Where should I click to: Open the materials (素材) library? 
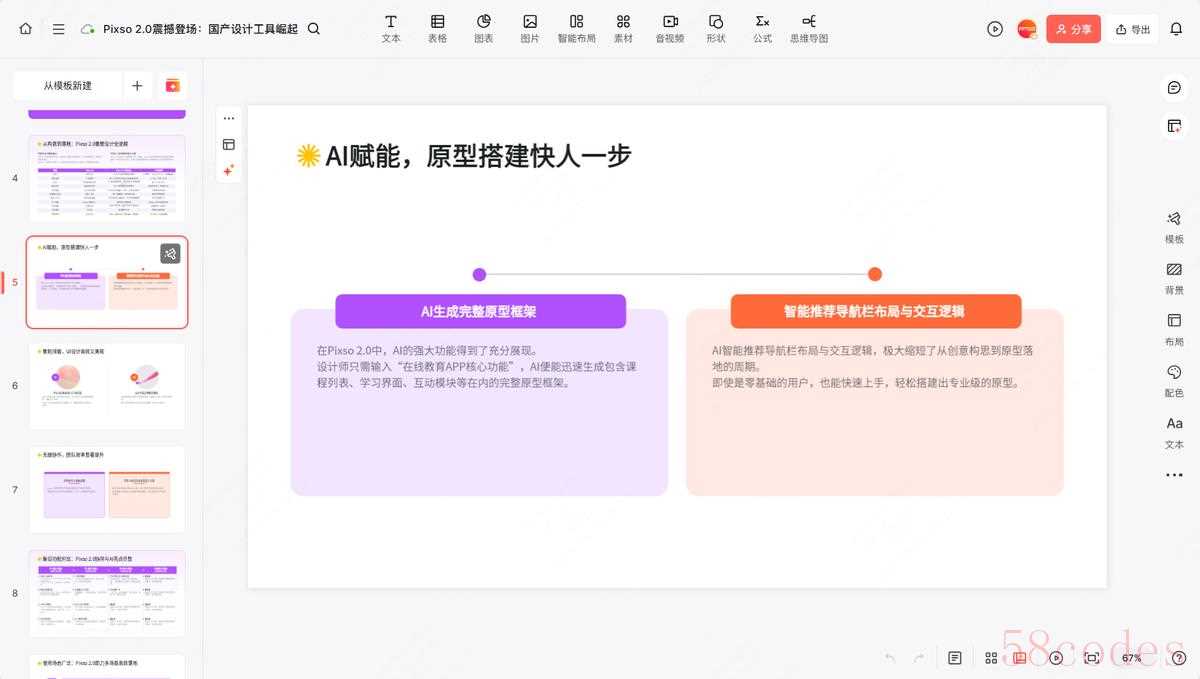pyautogui.click(x=623, y=29)
